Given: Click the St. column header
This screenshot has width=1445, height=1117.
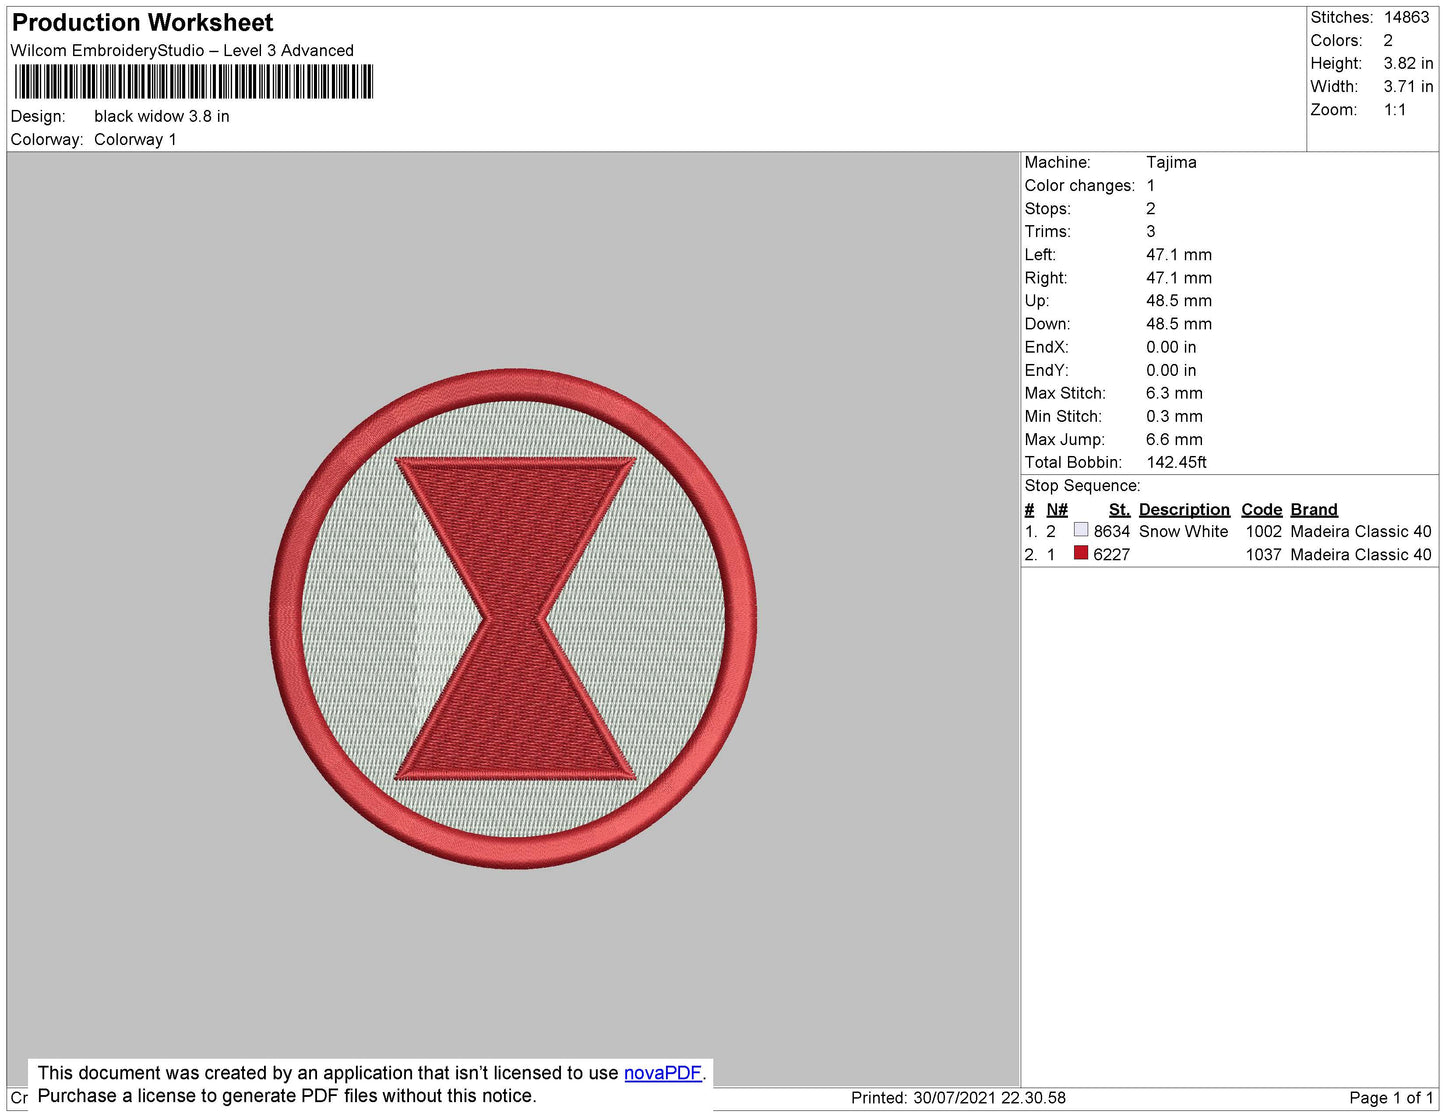Looking at the screenshot, I should (1119, 510).
